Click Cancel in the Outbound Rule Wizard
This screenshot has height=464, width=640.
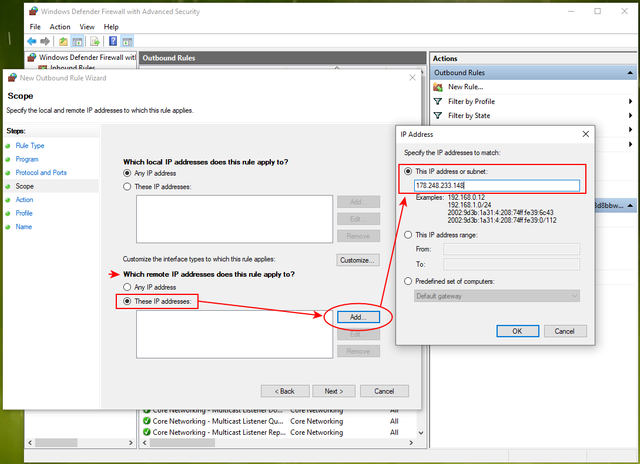pyautogui.click(x=384, y=391)
